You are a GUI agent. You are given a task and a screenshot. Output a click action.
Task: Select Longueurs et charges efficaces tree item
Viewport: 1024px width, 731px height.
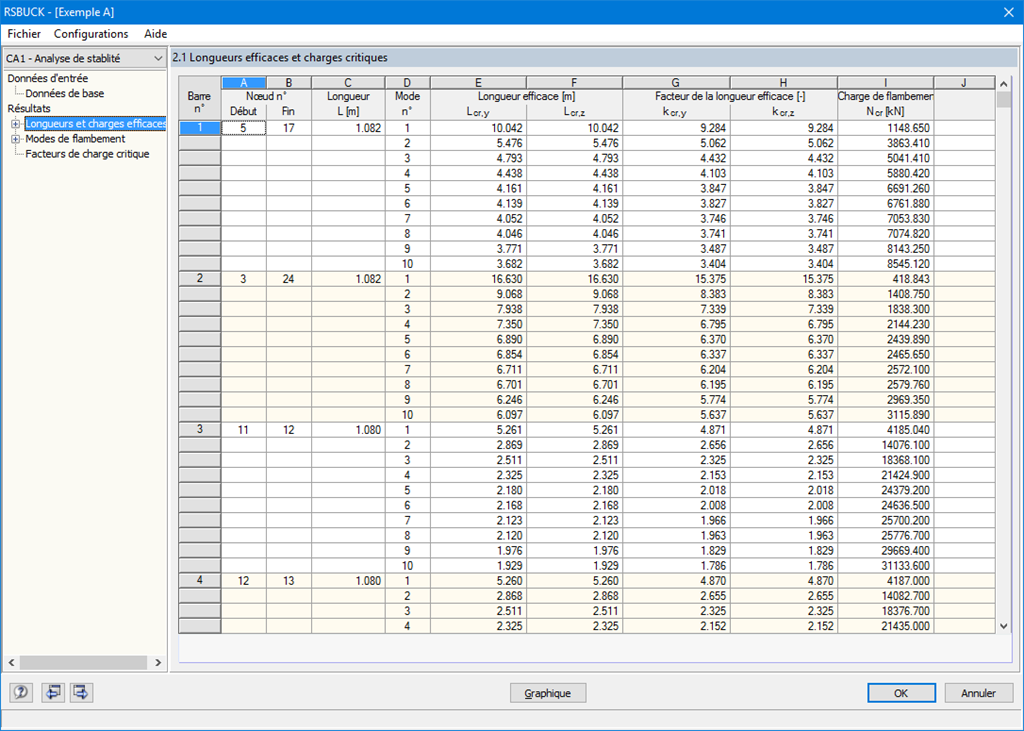(x=95, y=123)
